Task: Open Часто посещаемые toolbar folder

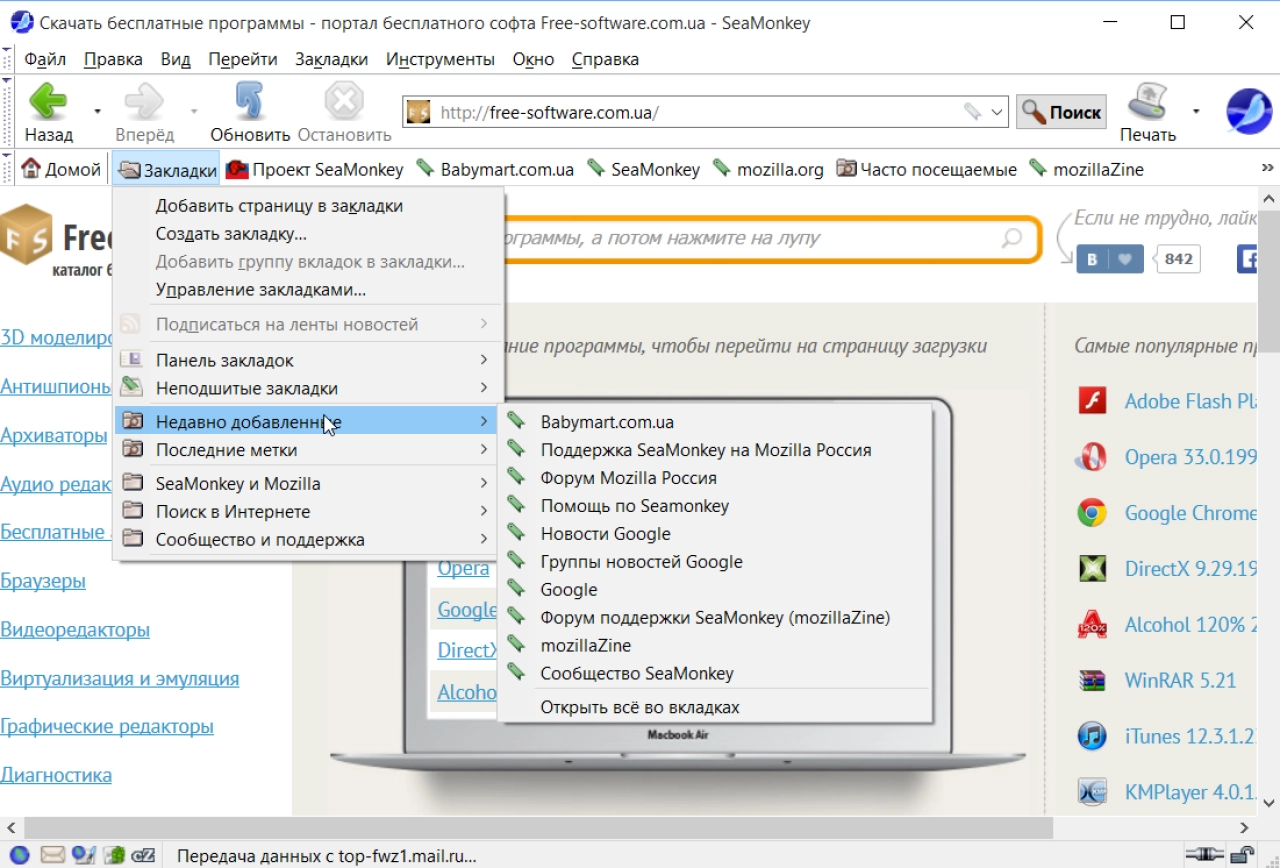Action: [x=926, y=169]
